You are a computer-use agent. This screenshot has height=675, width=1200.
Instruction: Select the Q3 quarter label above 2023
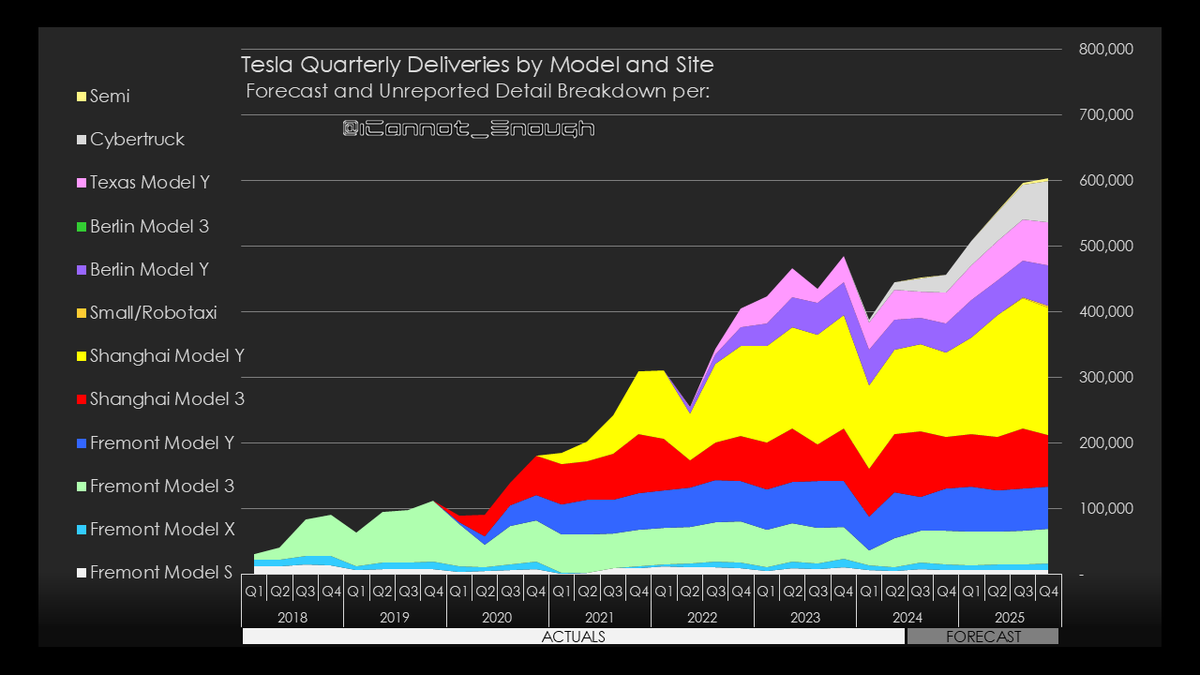tap(818, 591)
